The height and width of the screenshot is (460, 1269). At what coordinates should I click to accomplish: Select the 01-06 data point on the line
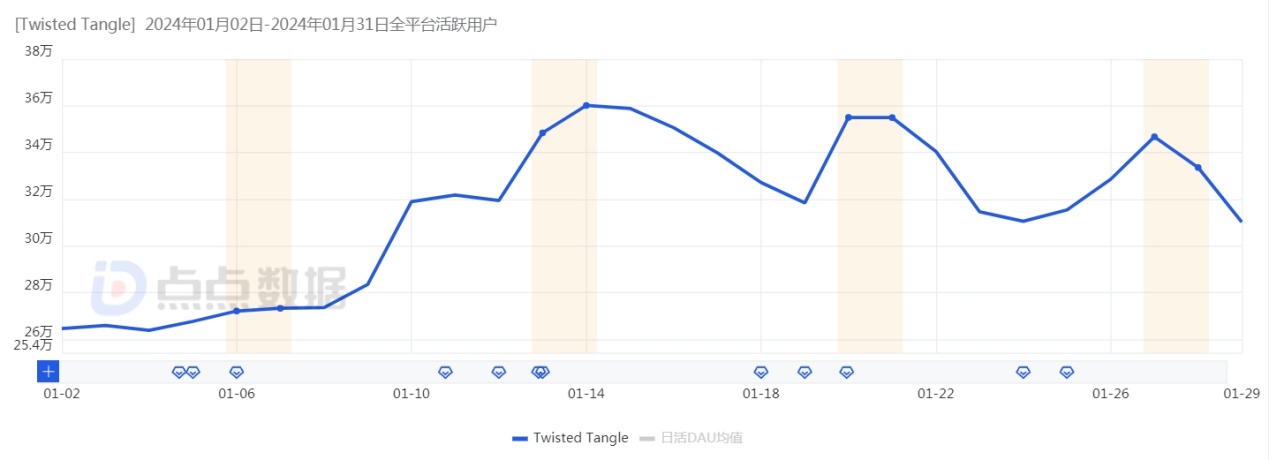click(x=236, y=311)
